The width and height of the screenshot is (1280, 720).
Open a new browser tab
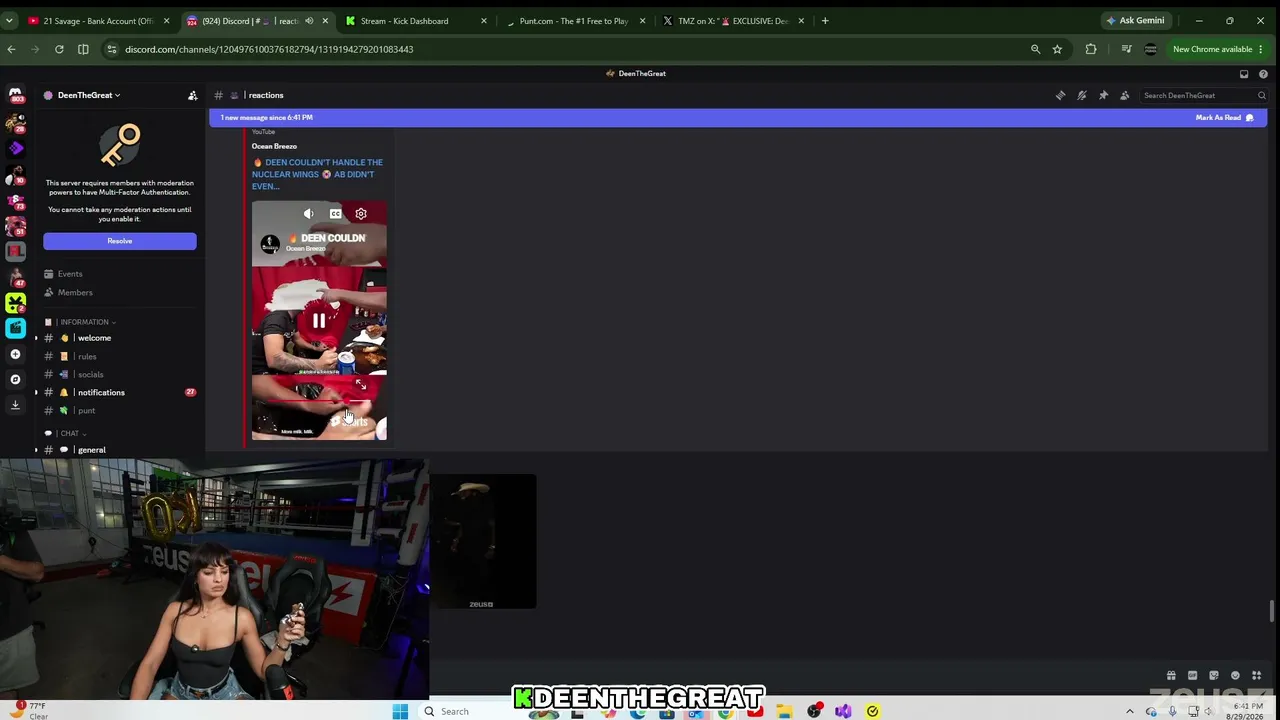(825, 21)
